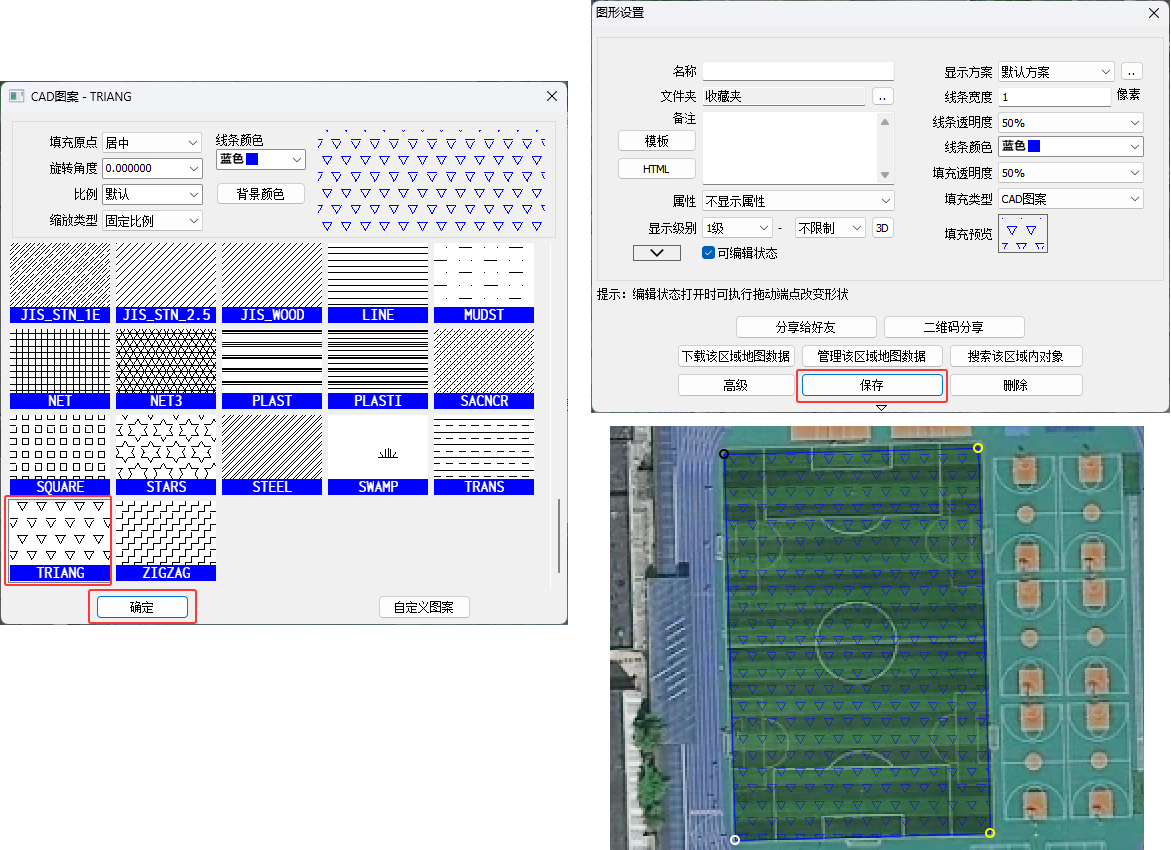The width and height of the screenshot is (1171, 850).
Task: Click 分享给好友 button
Action: (806, 327)
